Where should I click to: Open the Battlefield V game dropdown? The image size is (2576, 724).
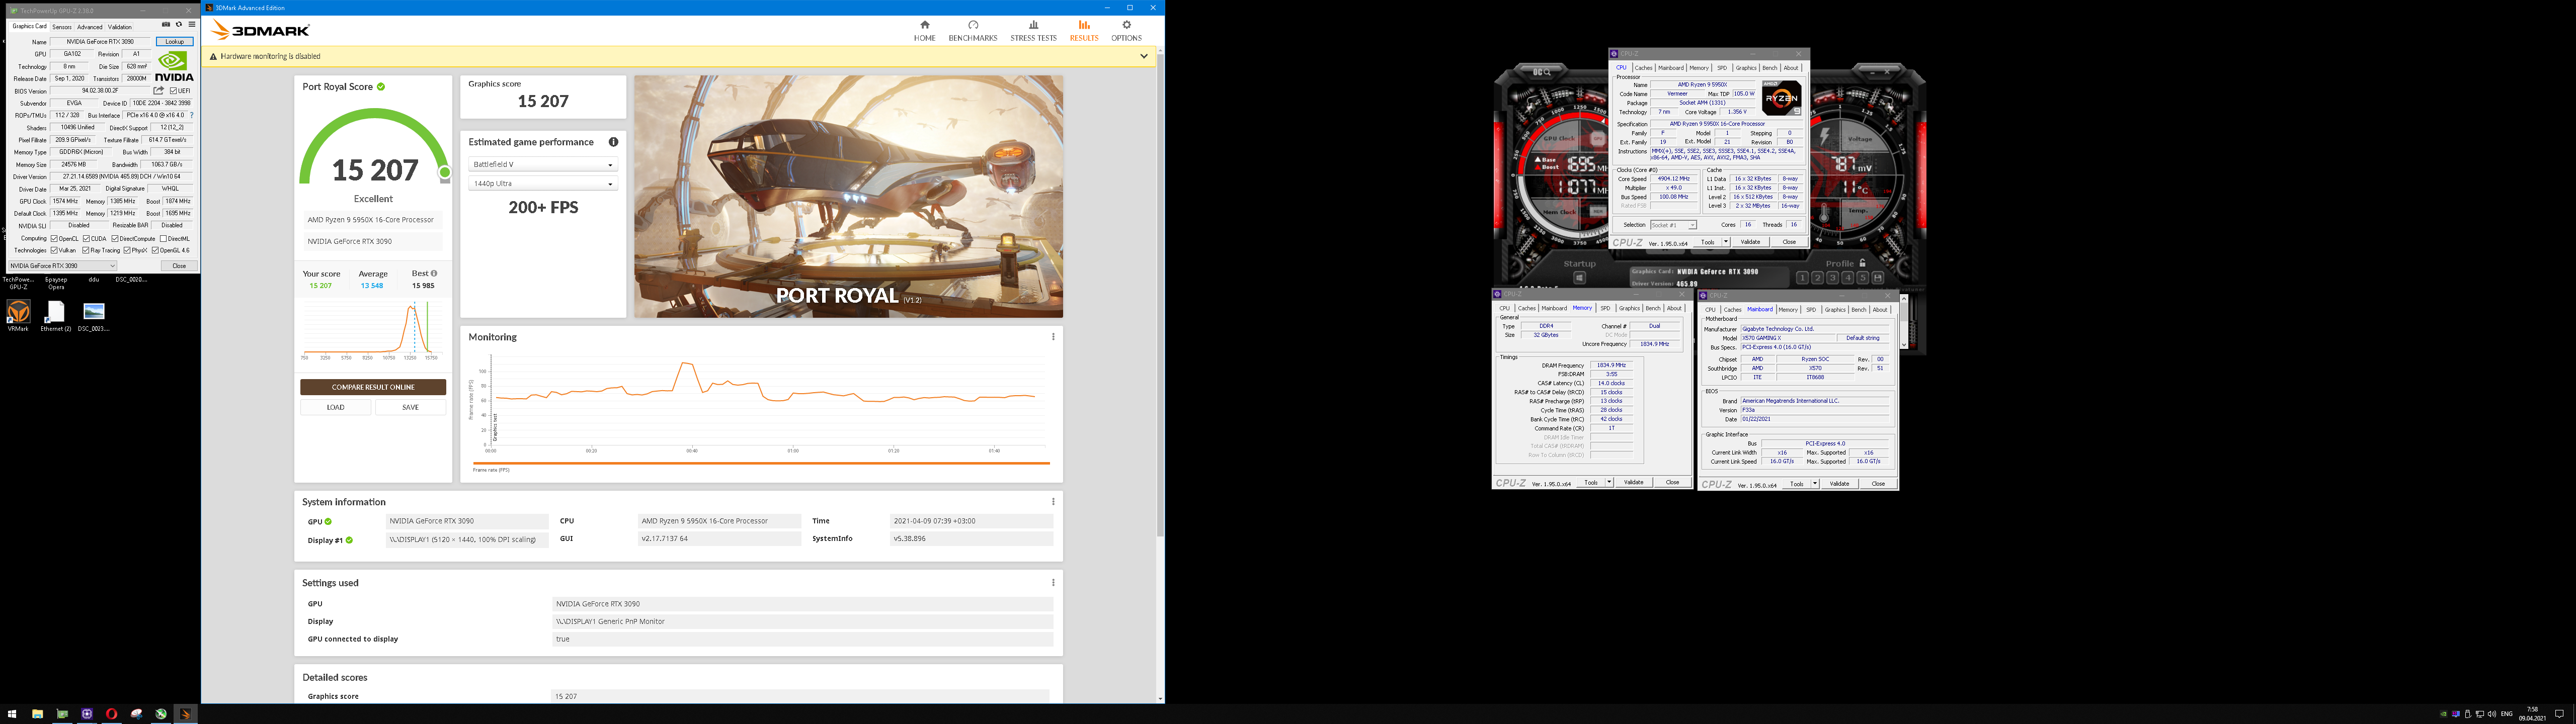[x=543, y=164]
